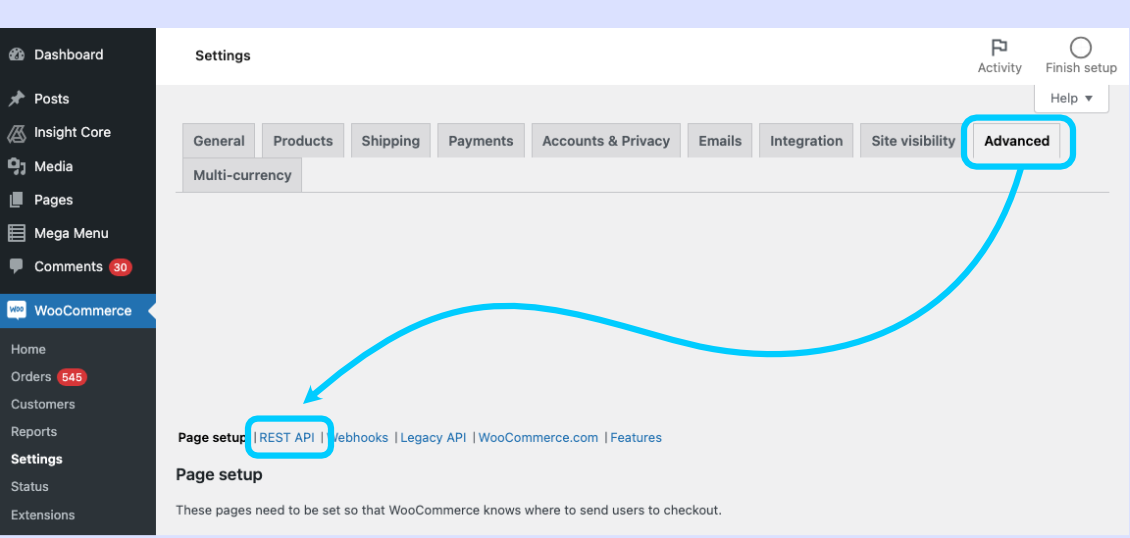Click the red 30 comments badge
The width and height of the screenshot is (1130, 538).
click(120, 267)
